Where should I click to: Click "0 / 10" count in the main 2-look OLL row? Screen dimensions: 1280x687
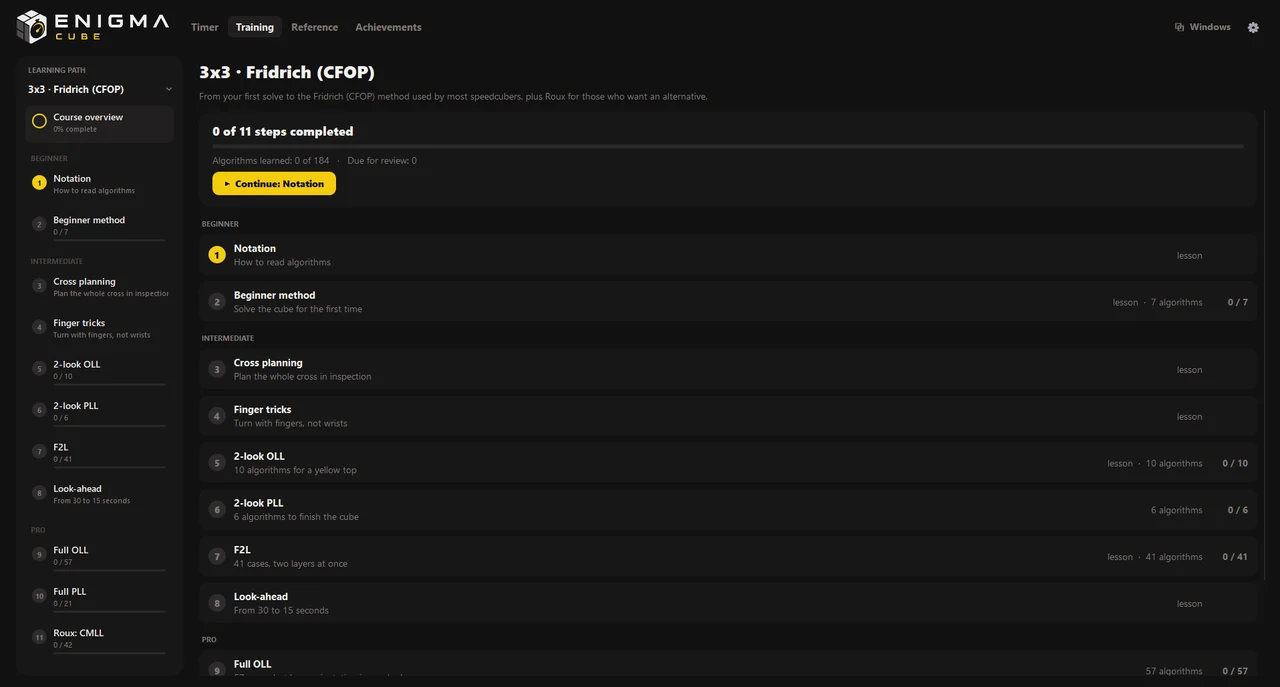[1235, 463]
